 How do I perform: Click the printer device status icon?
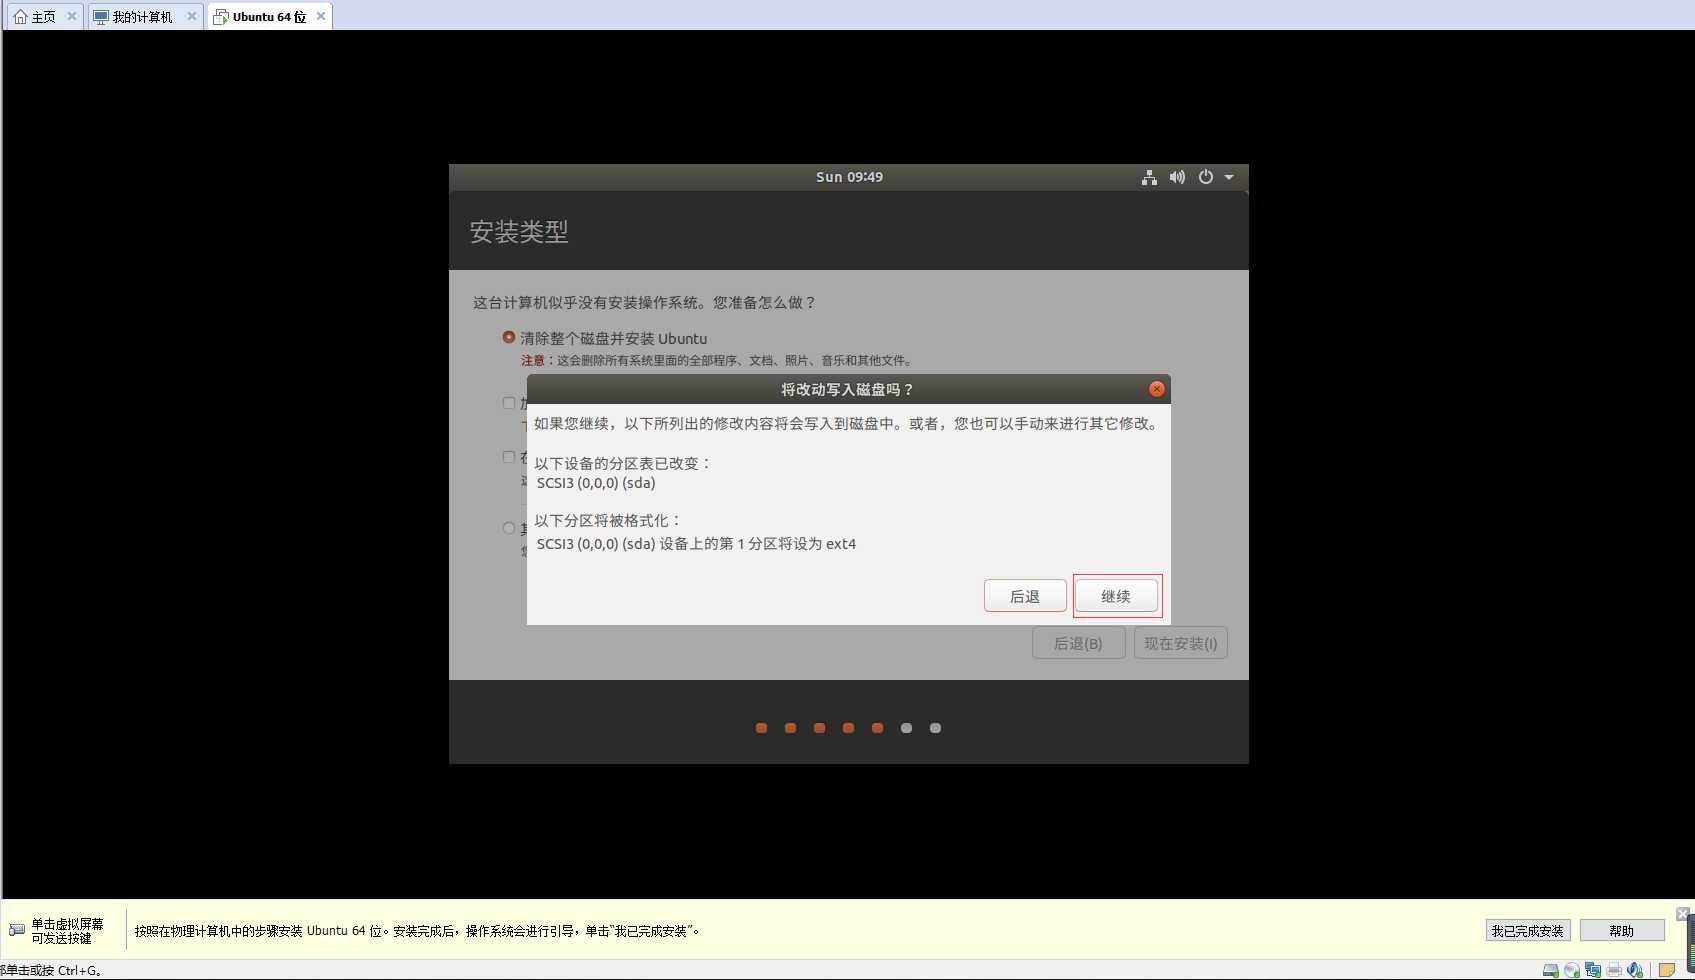coord(1614,970)
